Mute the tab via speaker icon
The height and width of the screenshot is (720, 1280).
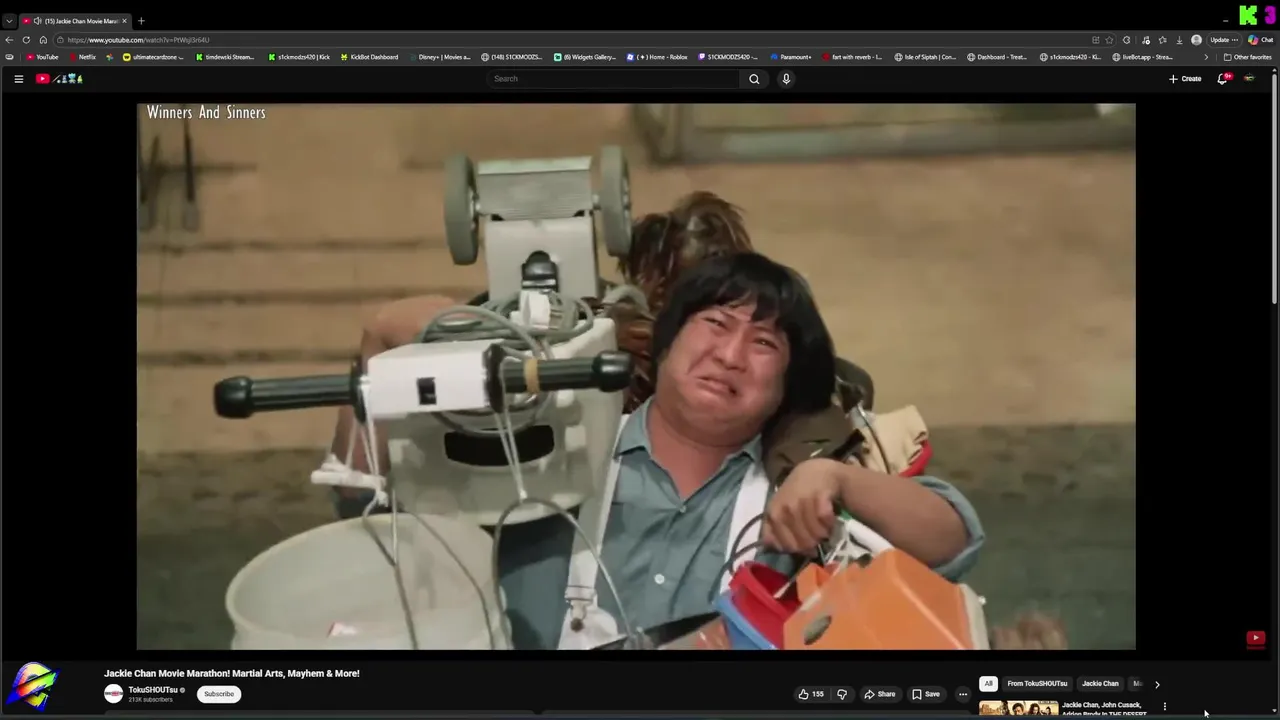[37, 21]
